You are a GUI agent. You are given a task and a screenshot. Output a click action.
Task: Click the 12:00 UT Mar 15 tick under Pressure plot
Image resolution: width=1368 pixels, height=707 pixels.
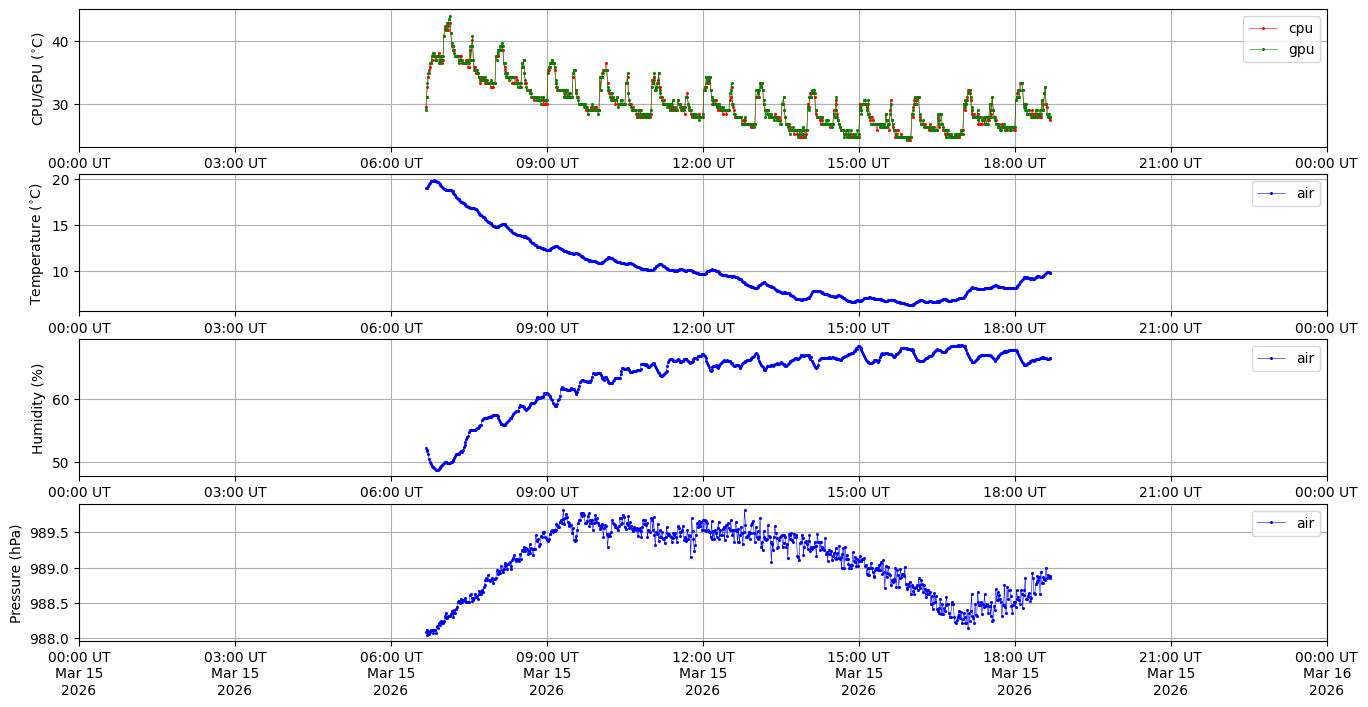702,673
